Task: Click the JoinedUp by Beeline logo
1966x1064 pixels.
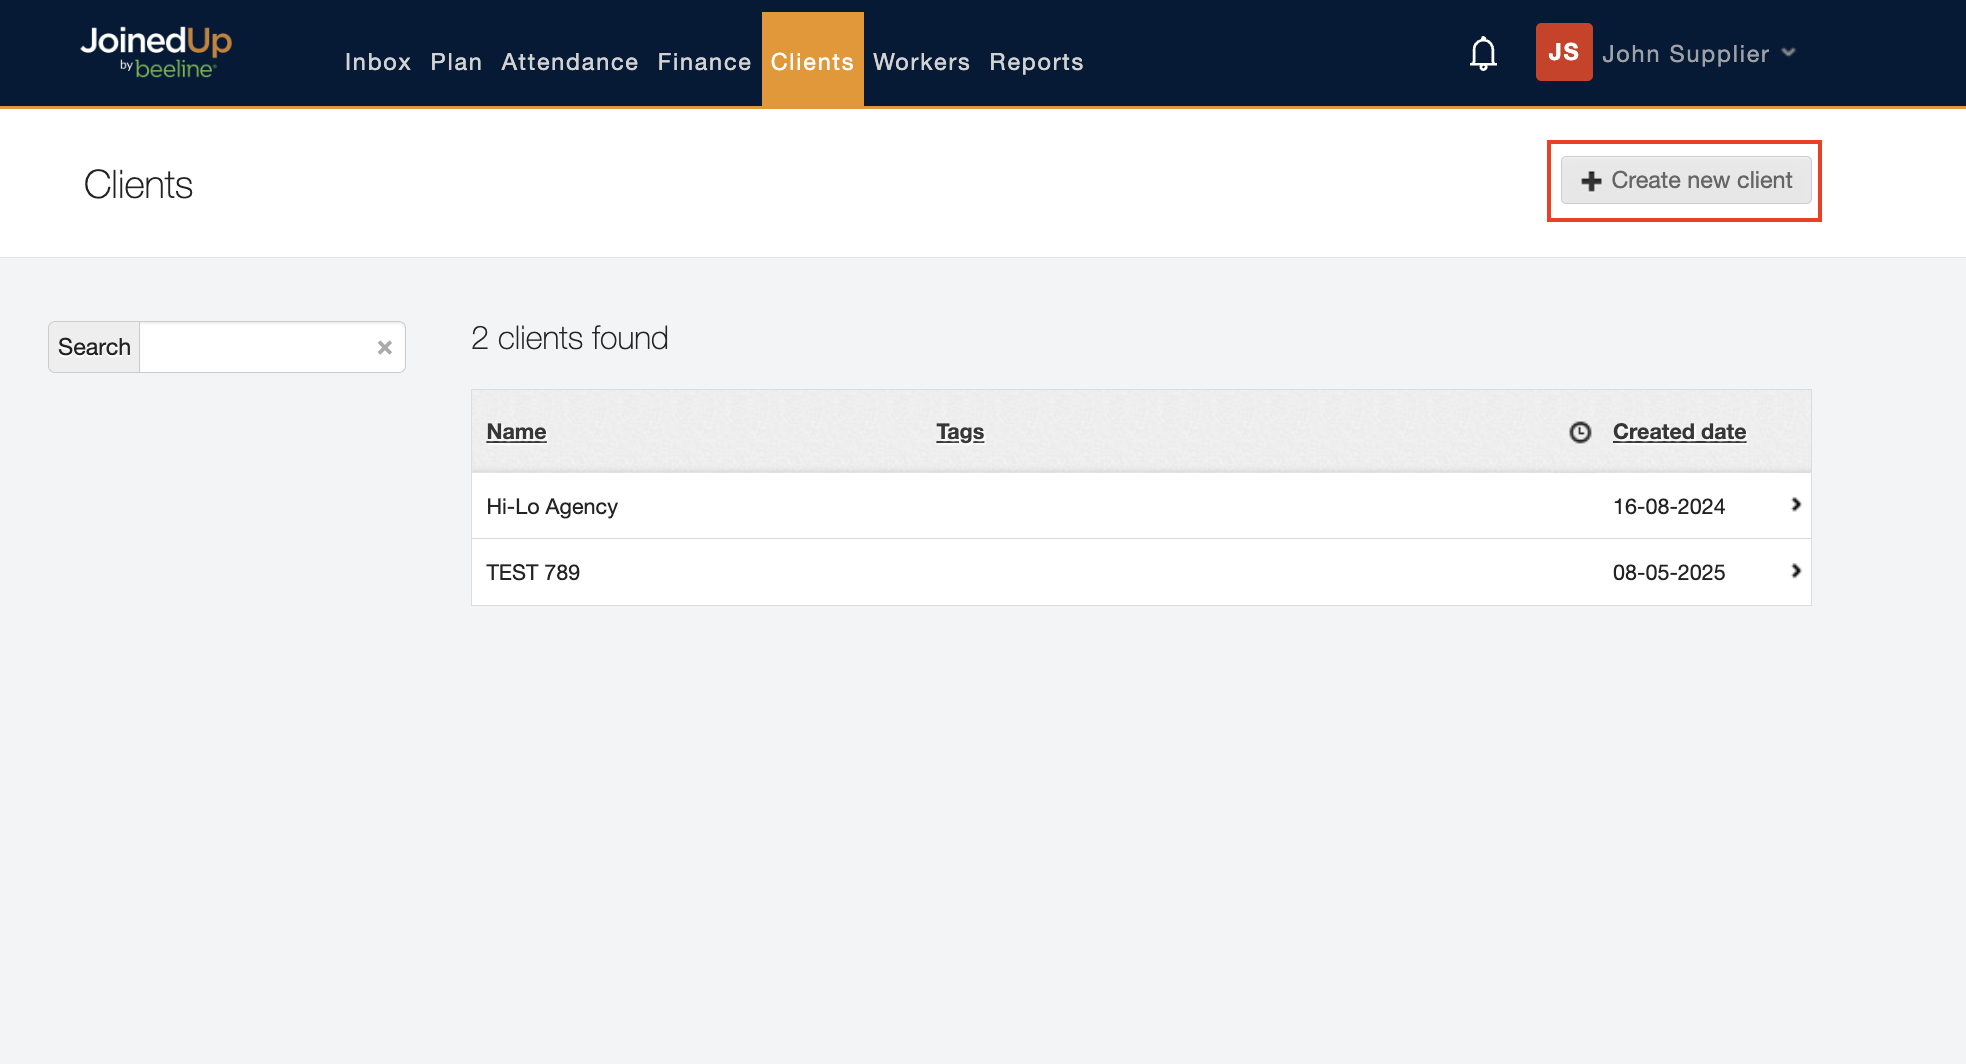Action: 156,52
